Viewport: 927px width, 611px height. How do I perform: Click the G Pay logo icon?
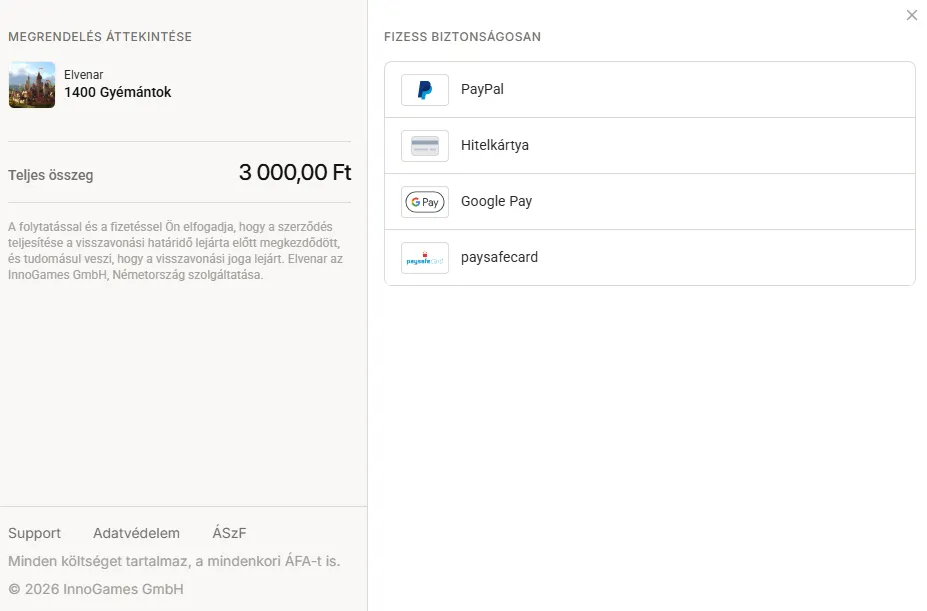[424, 202]
